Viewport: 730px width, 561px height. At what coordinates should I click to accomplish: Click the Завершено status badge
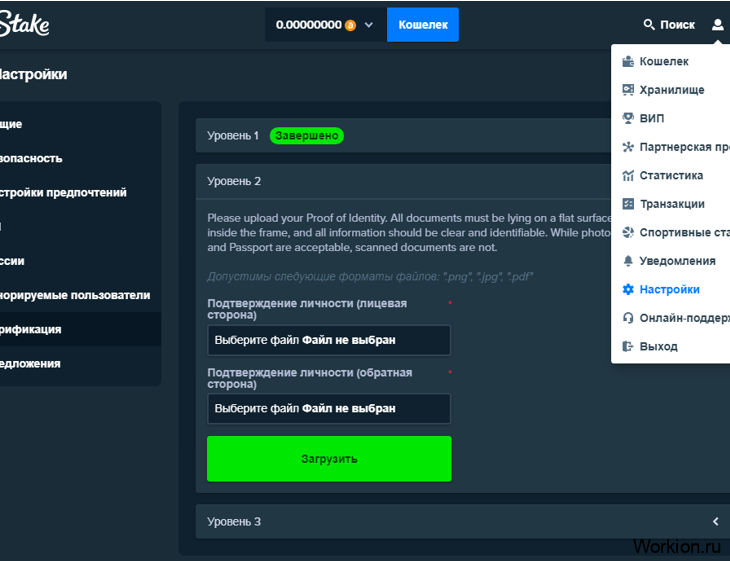(x=307, y=135)
